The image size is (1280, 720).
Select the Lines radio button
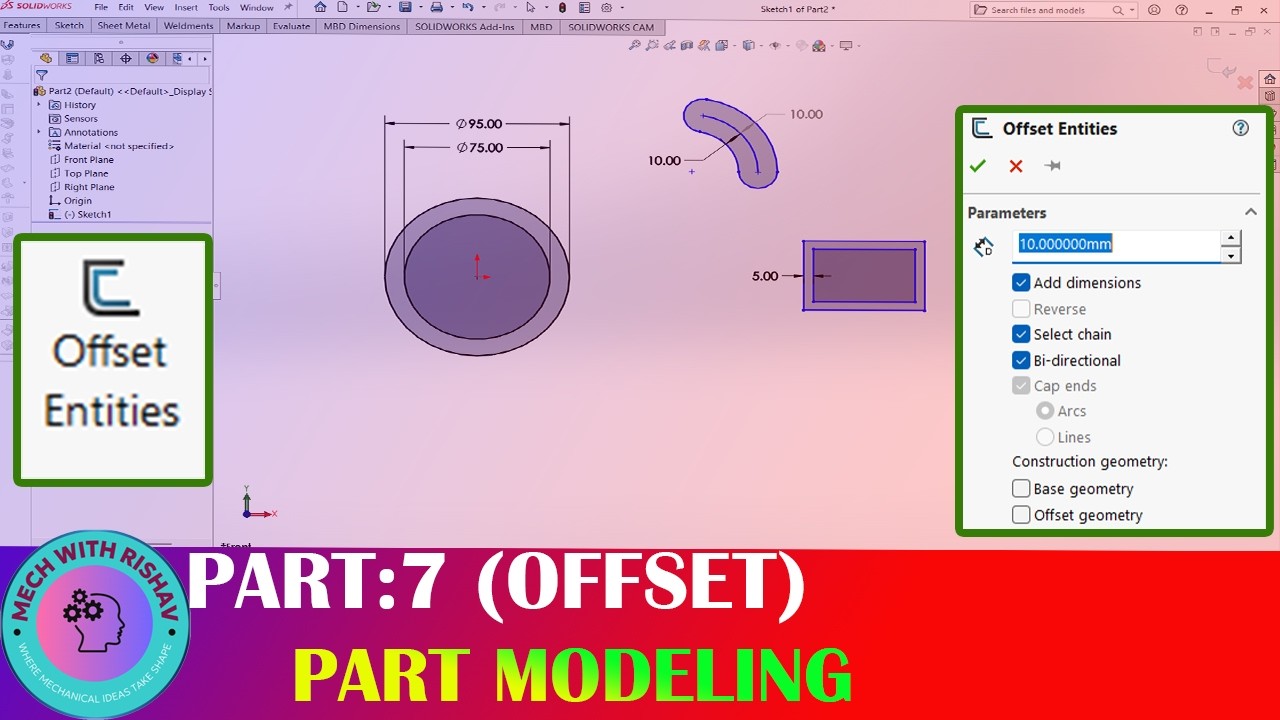[1045, 437]
